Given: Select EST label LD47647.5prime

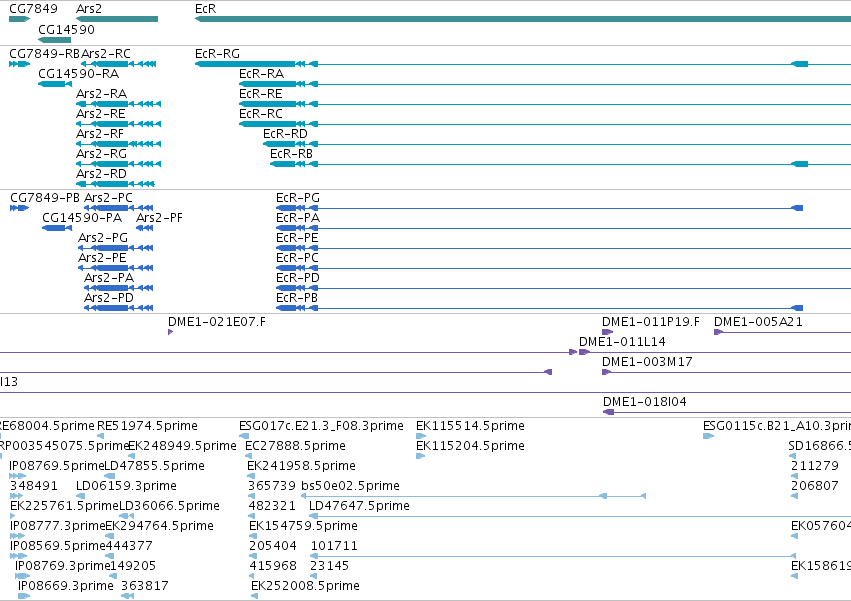Looking at the screenshot, I should point(359,507).
